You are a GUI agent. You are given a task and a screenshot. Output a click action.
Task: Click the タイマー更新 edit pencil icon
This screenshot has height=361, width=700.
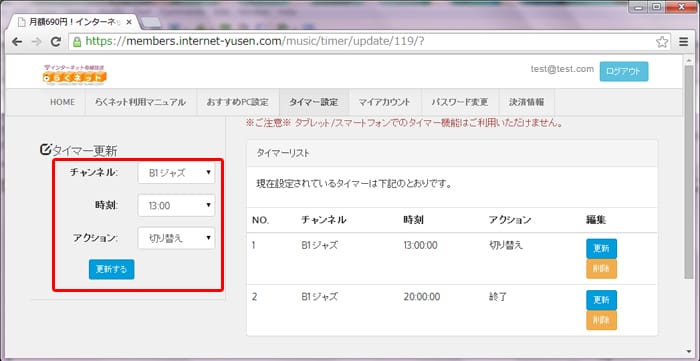tap(45, 149)
